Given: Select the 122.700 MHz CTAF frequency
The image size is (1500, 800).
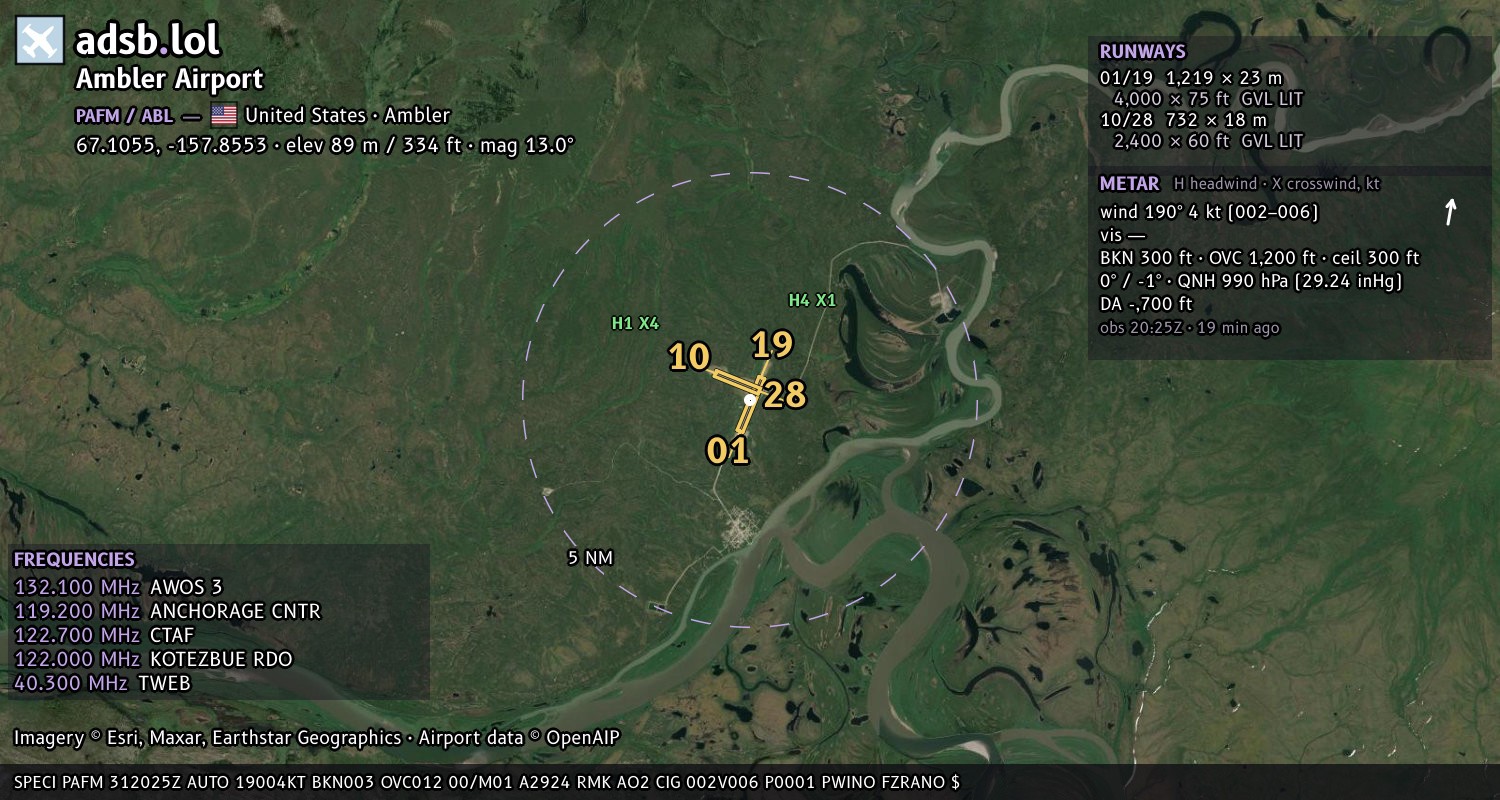Looking at the screenshot, I should pos(104,635).
